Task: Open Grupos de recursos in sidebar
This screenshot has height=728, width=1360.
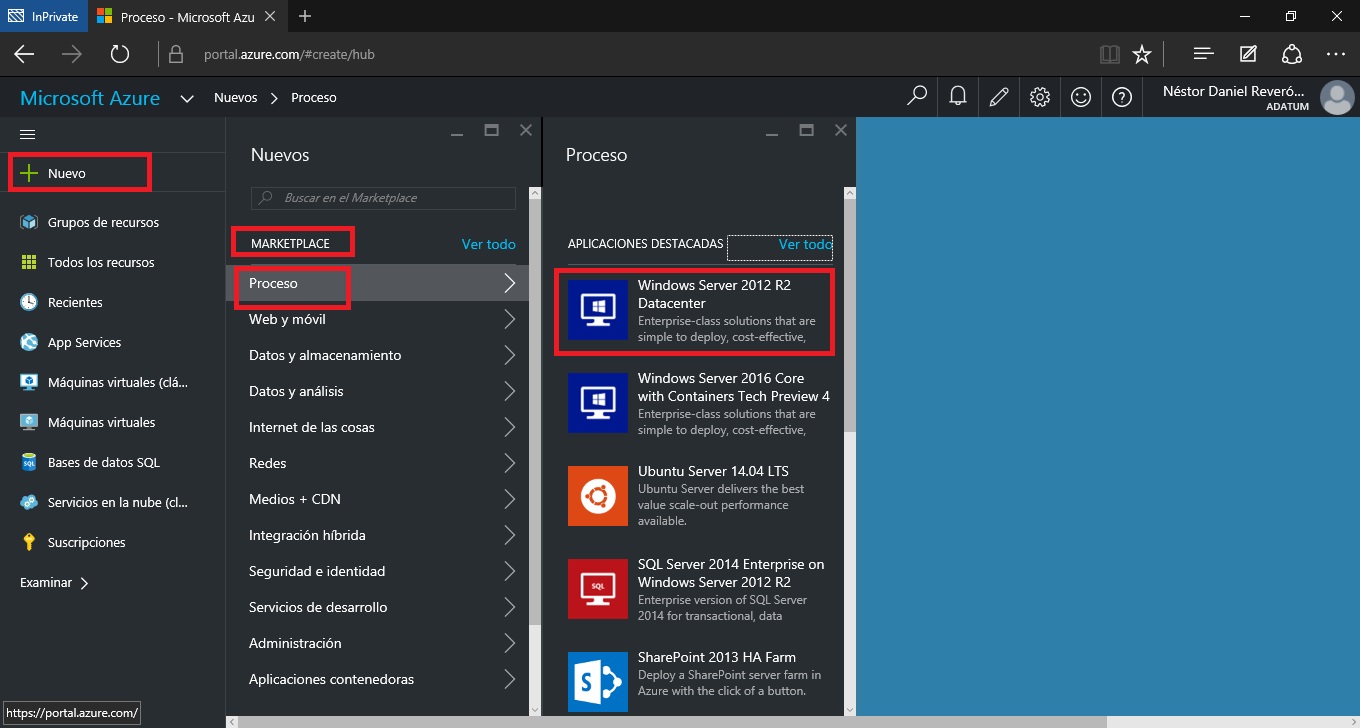Action: (x=103, y=222)
